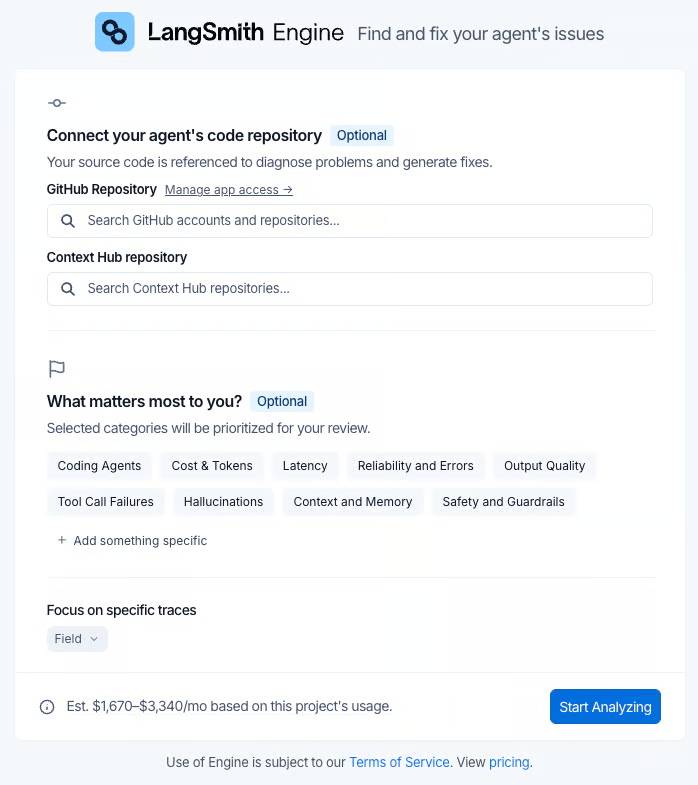The width and height of the screenshot is (698, 785).
Task: Click the commit node icon above Connect repository
Action: (x=57, y=103)
